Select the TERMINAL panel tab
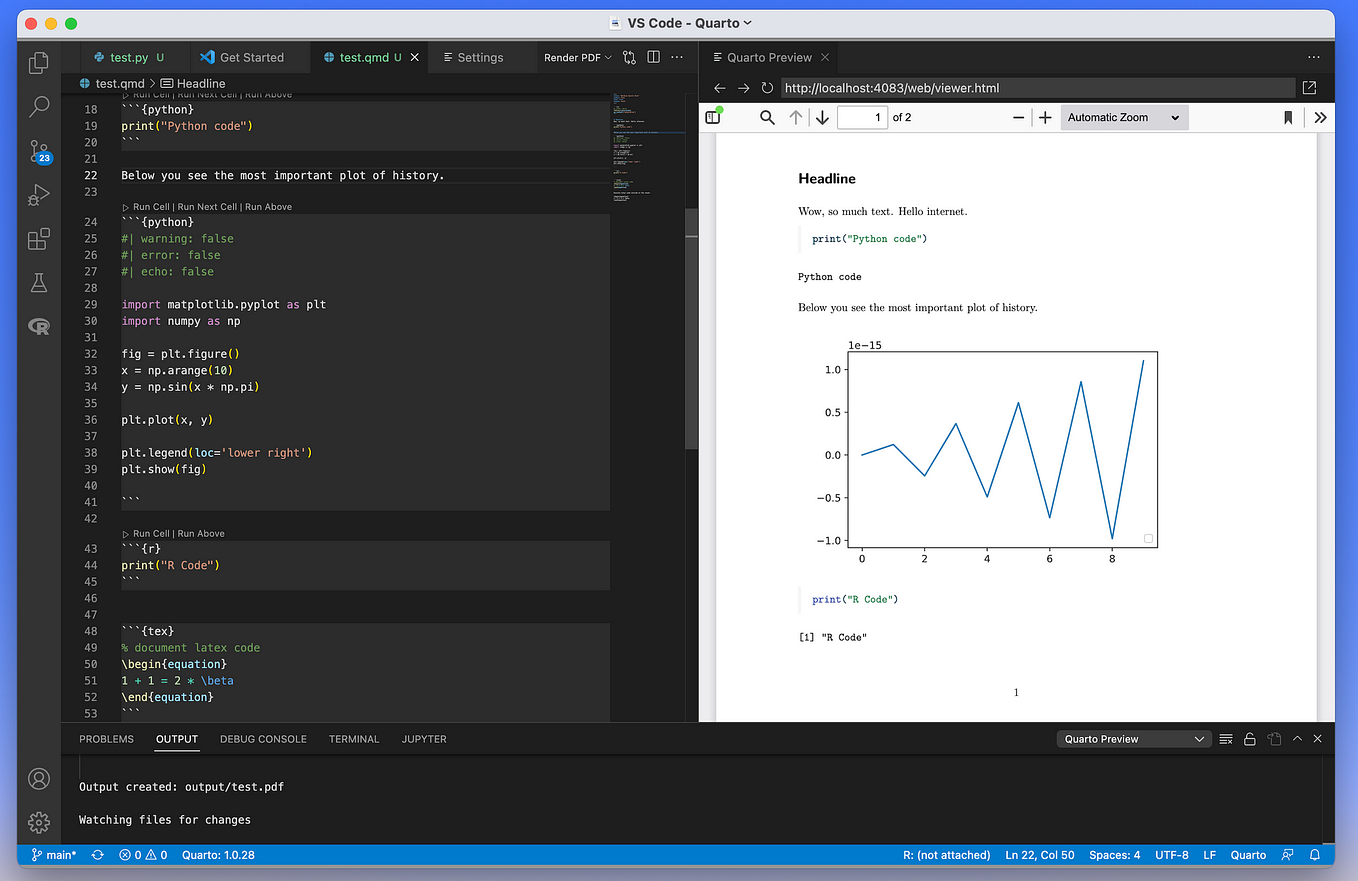Image resolution: width=1358 pixels, height=881 pixels. pos(354,739)
